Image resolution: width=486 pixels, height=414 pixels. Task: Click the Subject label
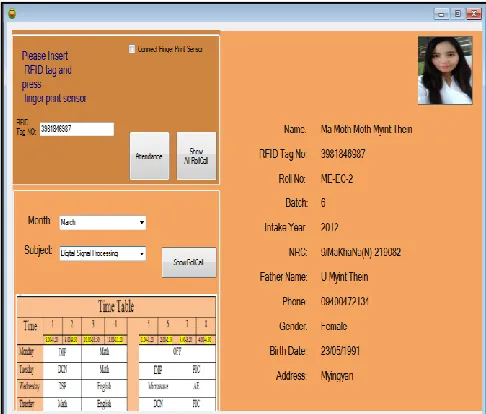click(38, 250)
